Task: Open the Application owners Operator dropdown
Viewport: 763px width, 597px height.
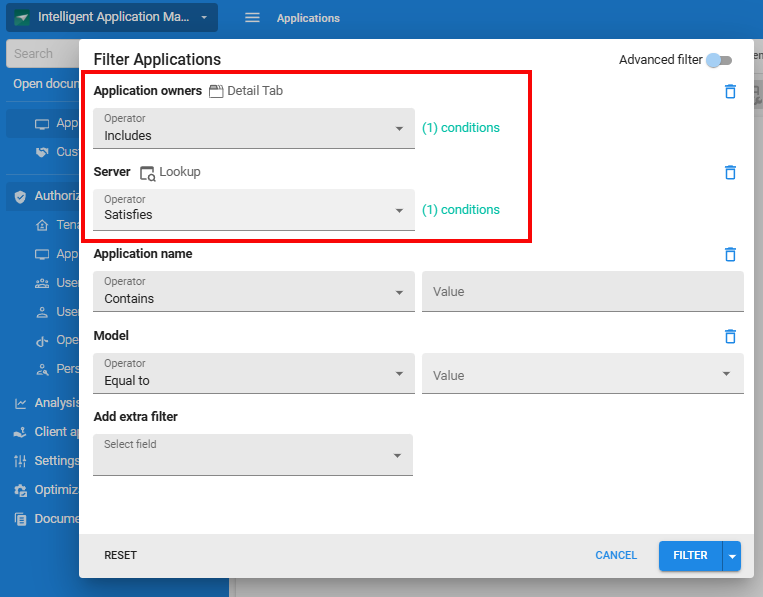Action: point(254,128)
